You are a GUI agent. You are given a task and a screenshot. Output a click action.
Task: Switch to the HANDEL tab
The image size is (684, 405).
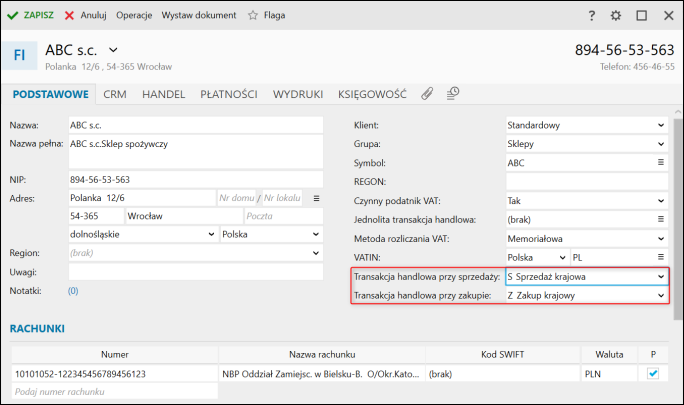[164, 94]
